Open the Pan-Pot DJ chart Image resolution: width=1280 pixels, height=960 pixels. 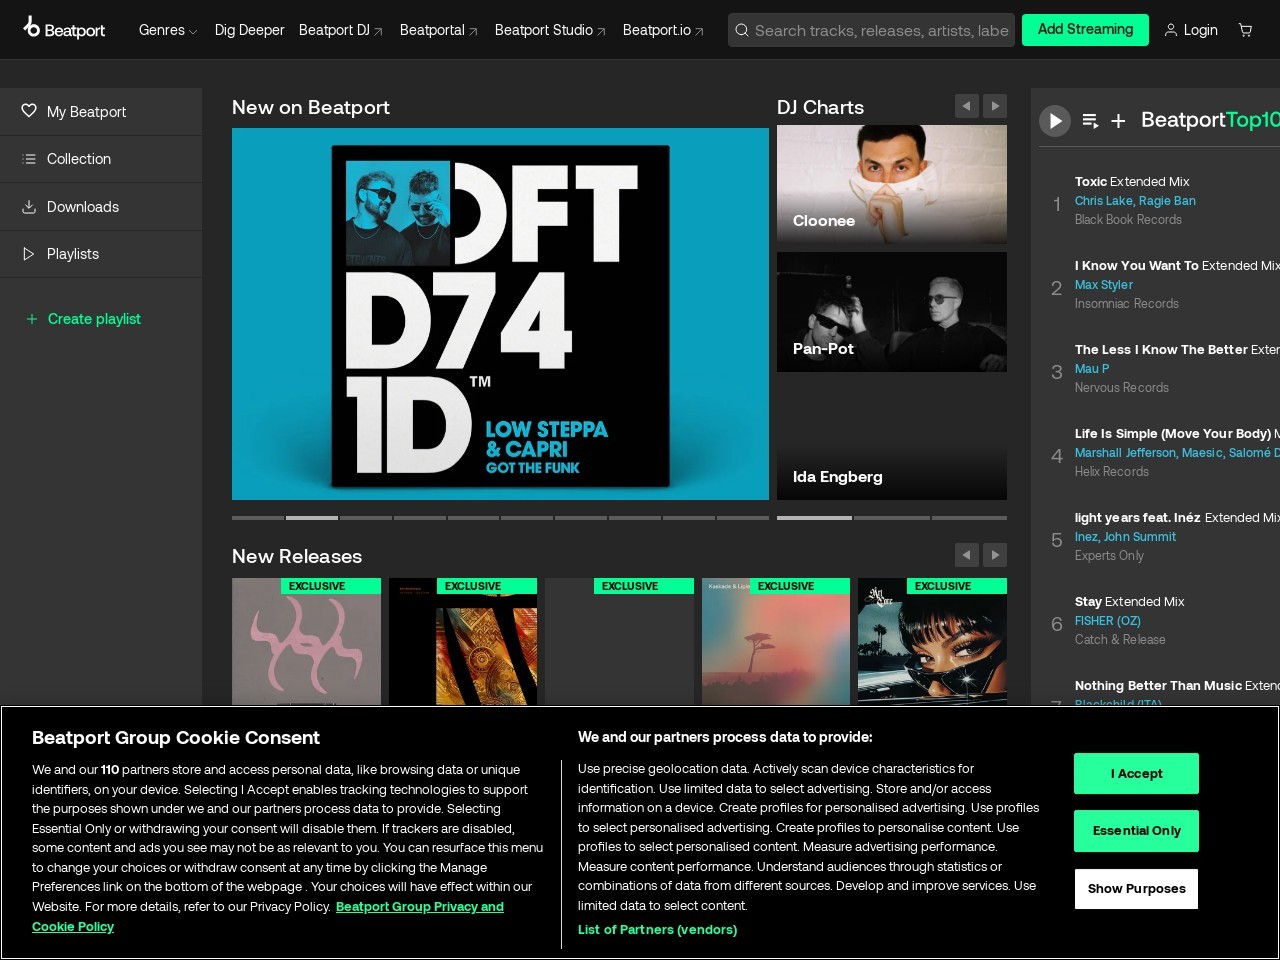tap(892, 312)
